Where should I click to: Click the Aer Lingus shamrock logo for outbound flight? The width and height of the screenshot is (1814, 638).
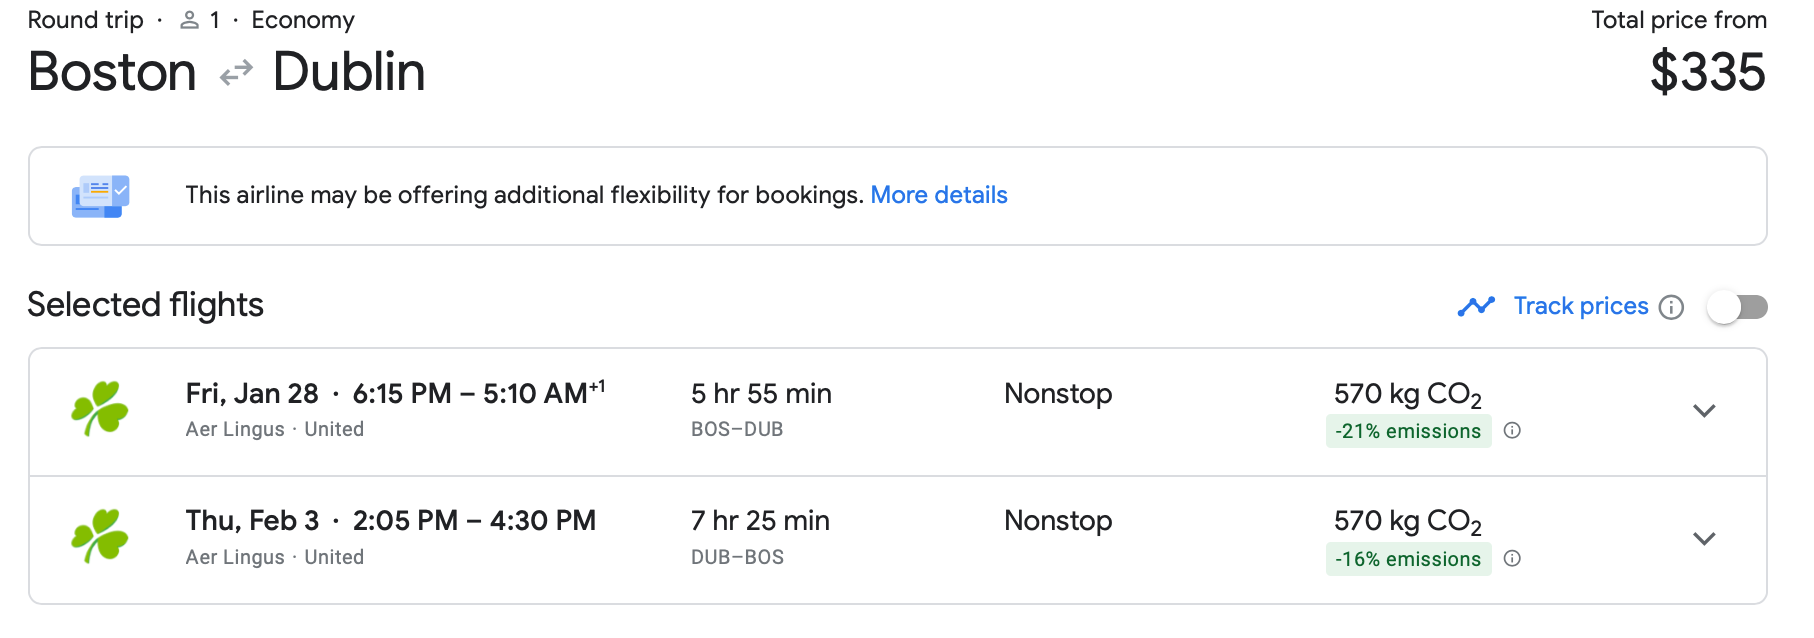click(100, 409)
